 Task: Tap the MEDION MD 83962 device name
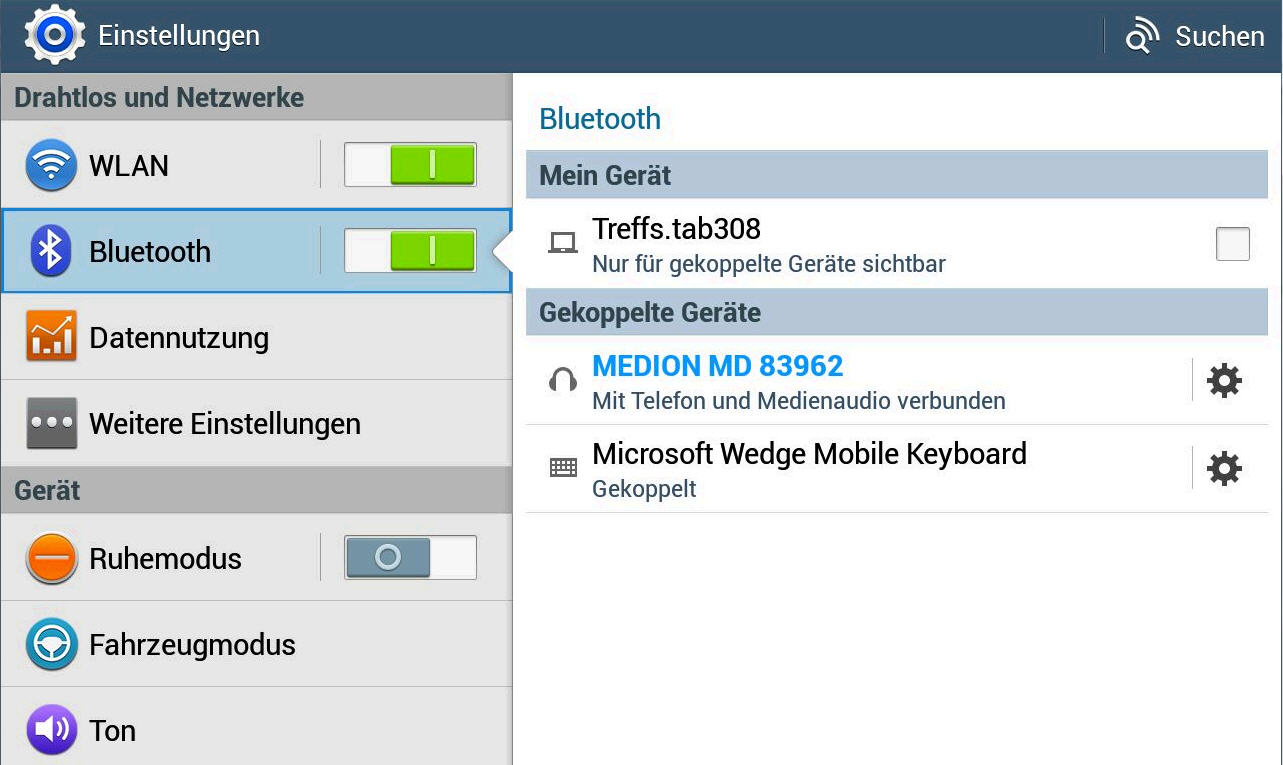click(x=718, y=367)
